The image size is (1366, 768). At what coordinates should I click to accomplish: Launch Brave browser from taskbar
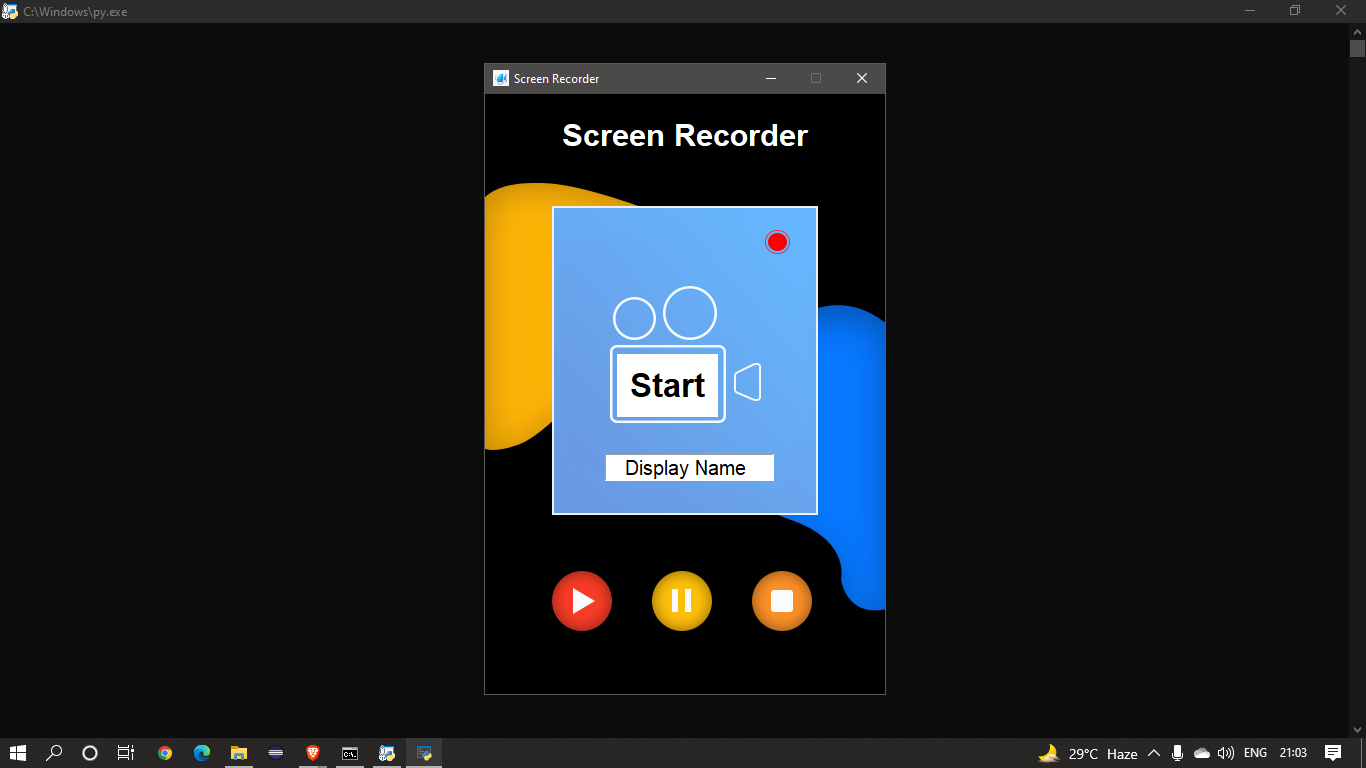(x=313, y=753)
